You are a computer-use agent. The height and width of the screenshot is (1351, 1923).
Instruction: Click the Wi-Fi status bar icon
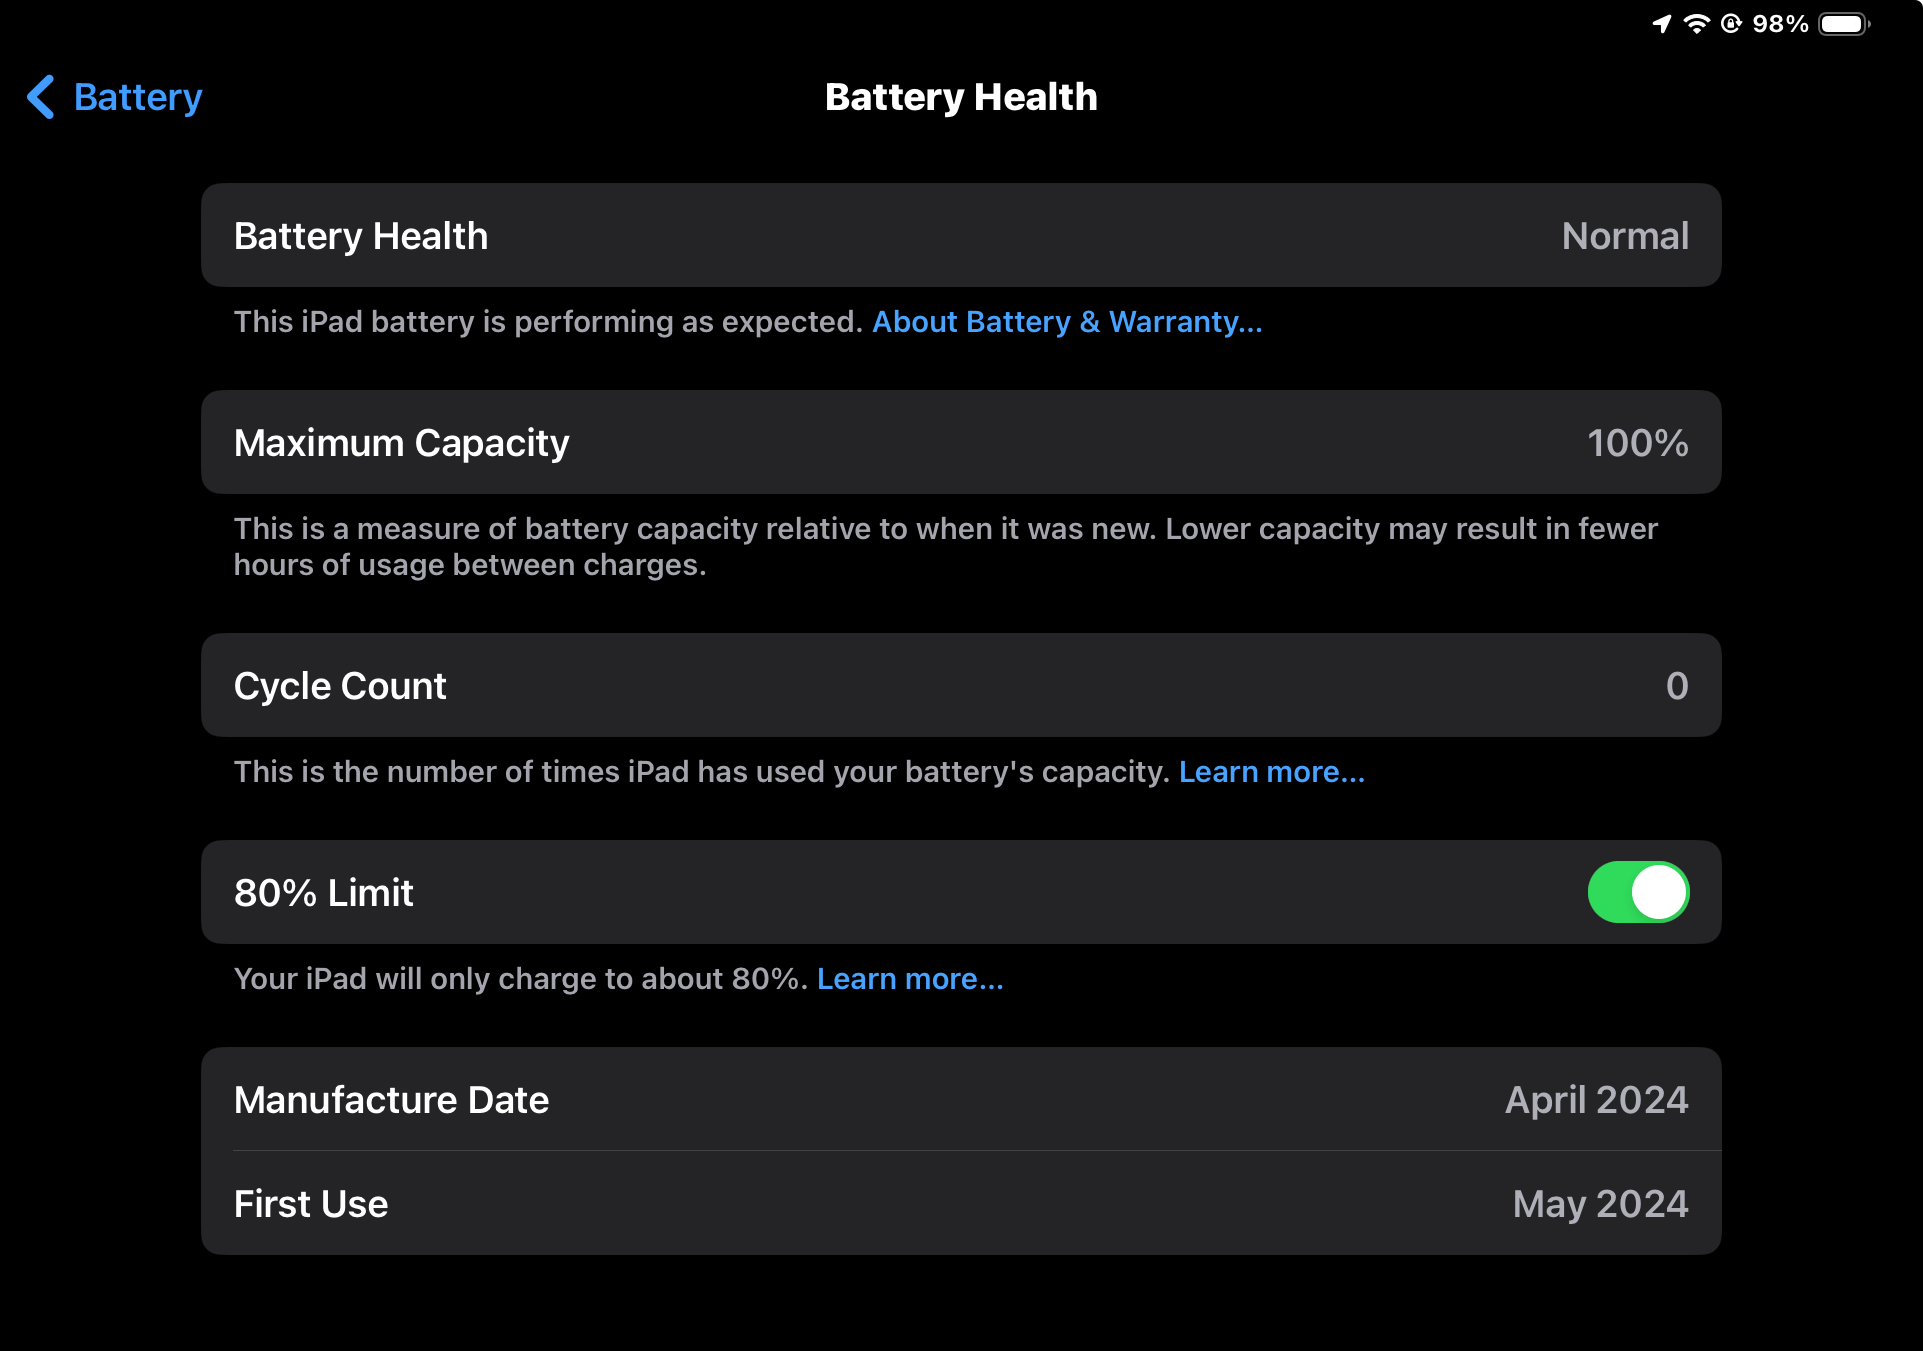1696,24
